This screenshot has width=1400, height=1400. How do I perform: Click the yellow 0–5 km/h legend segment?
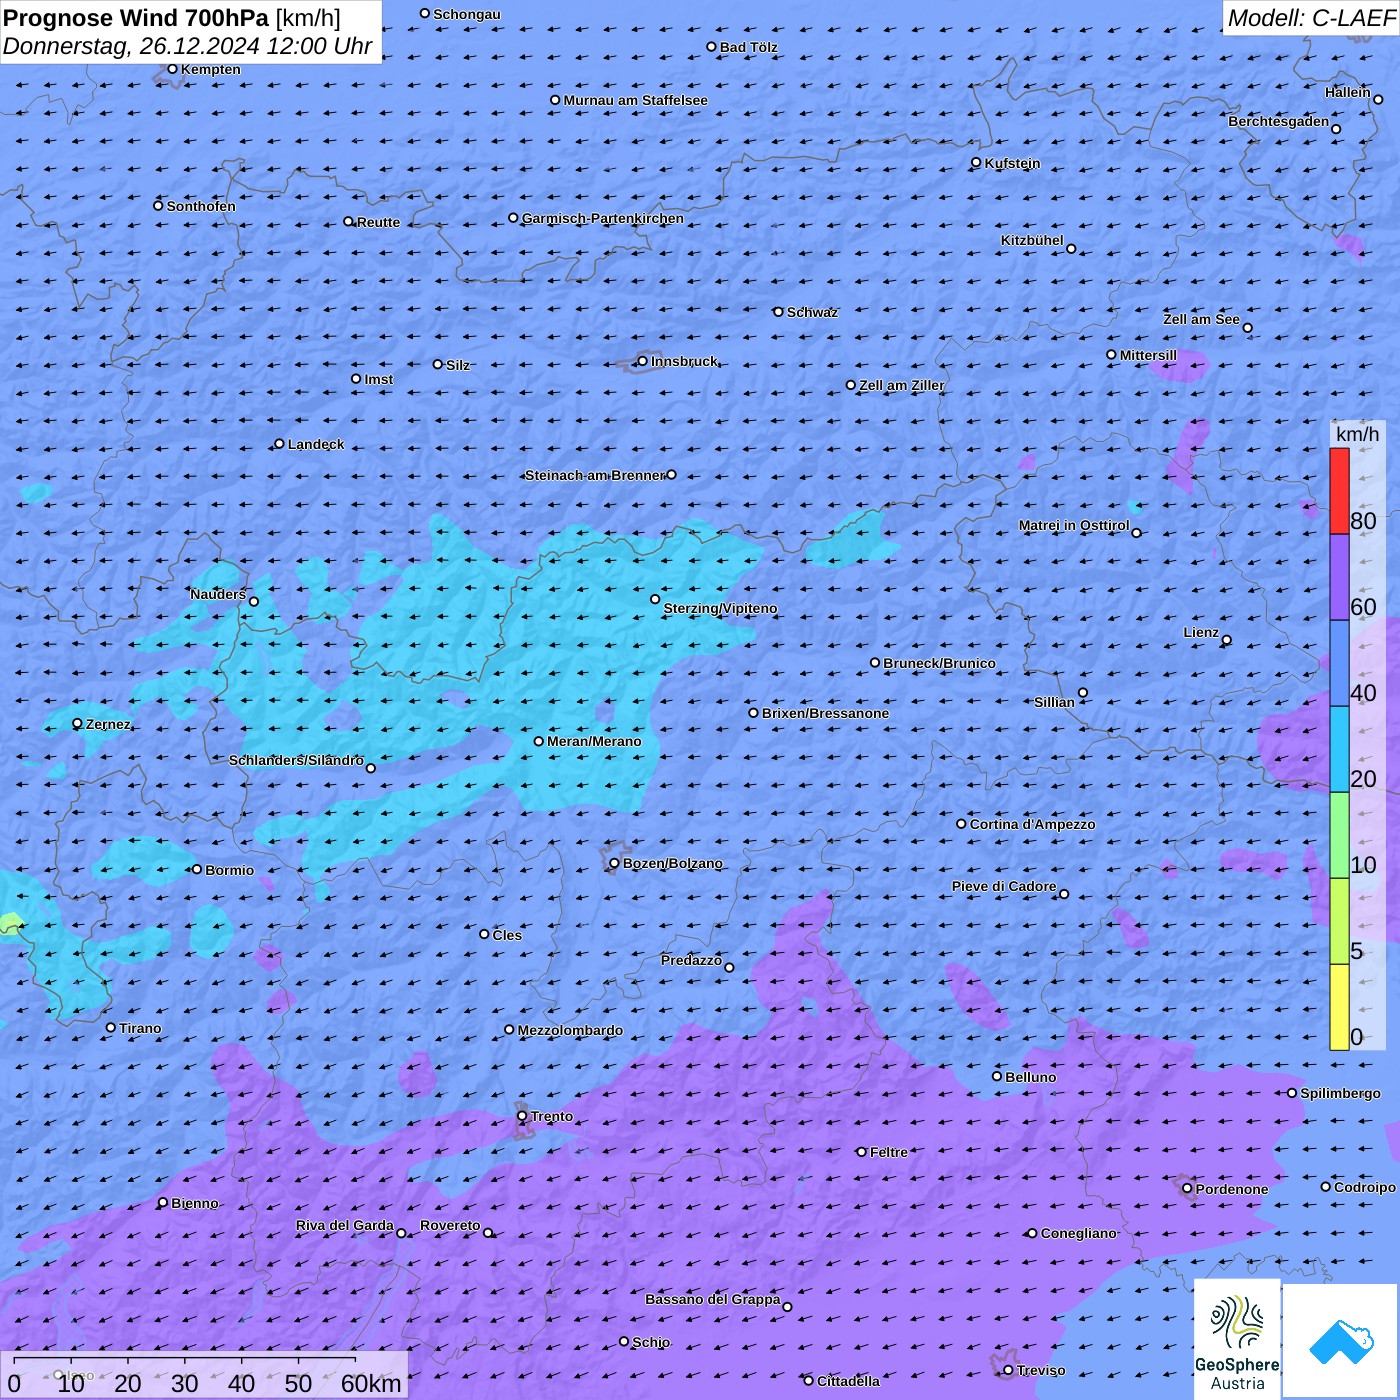coord(1339,1007)
